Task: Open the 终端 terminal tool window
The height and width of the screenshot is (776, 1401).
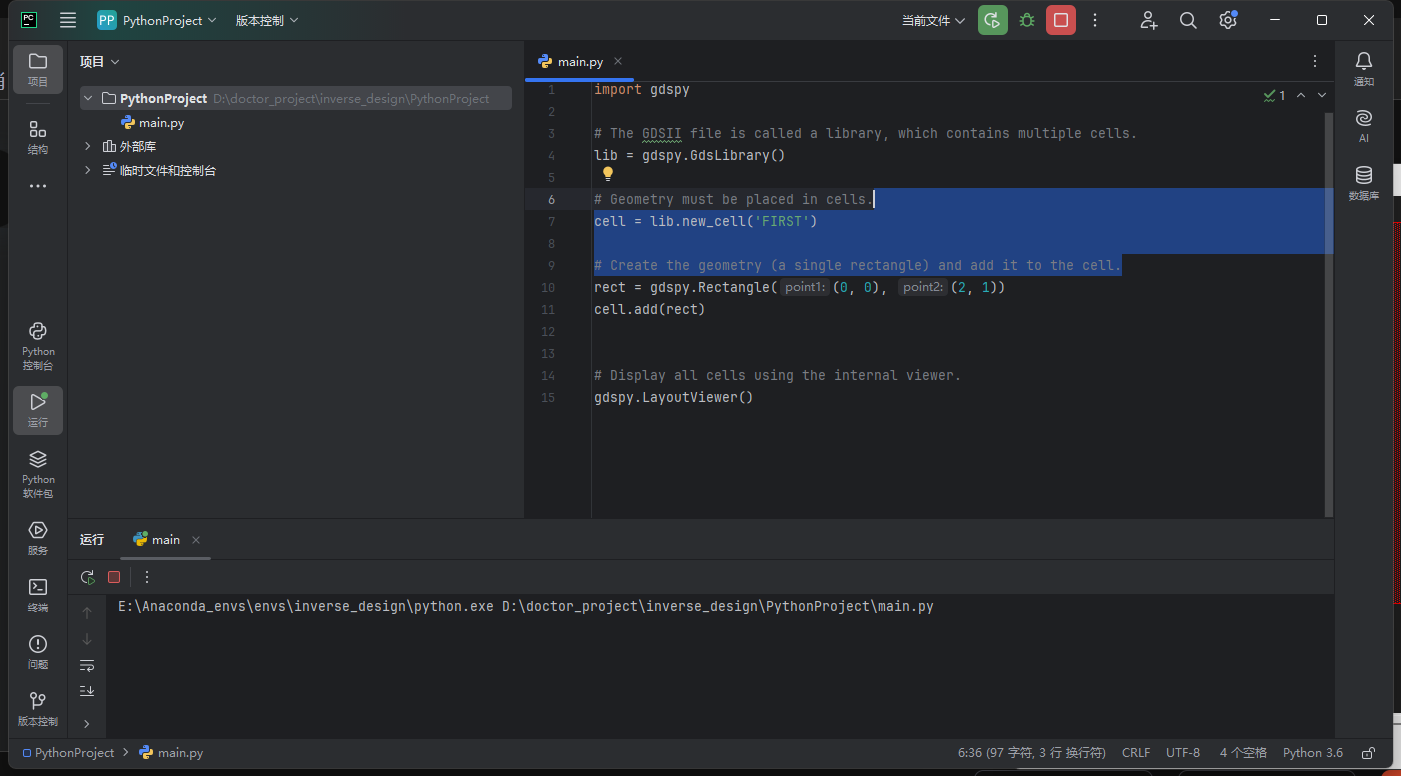Action: coord(37,595)
